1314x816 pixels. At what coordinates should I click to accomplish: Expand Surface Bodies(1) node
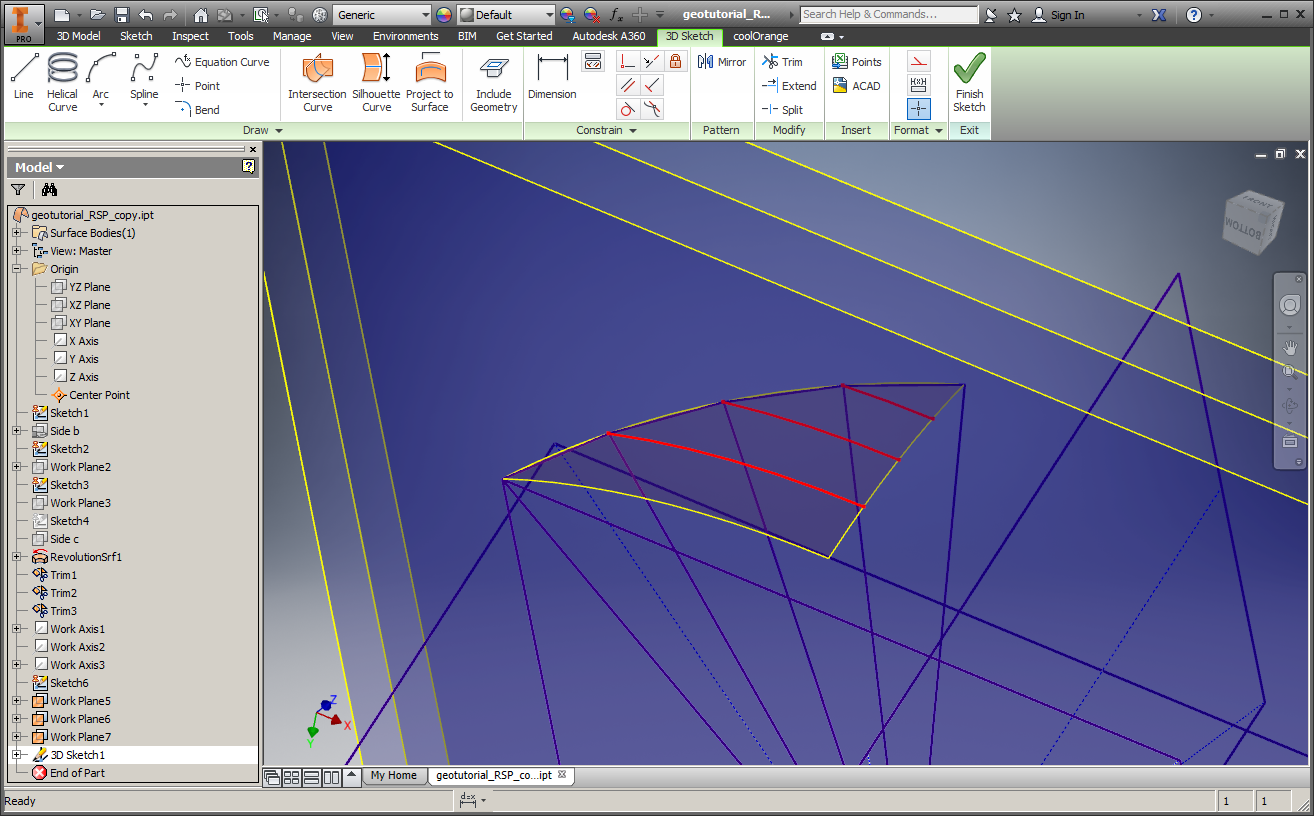click(x=16, y=233)
